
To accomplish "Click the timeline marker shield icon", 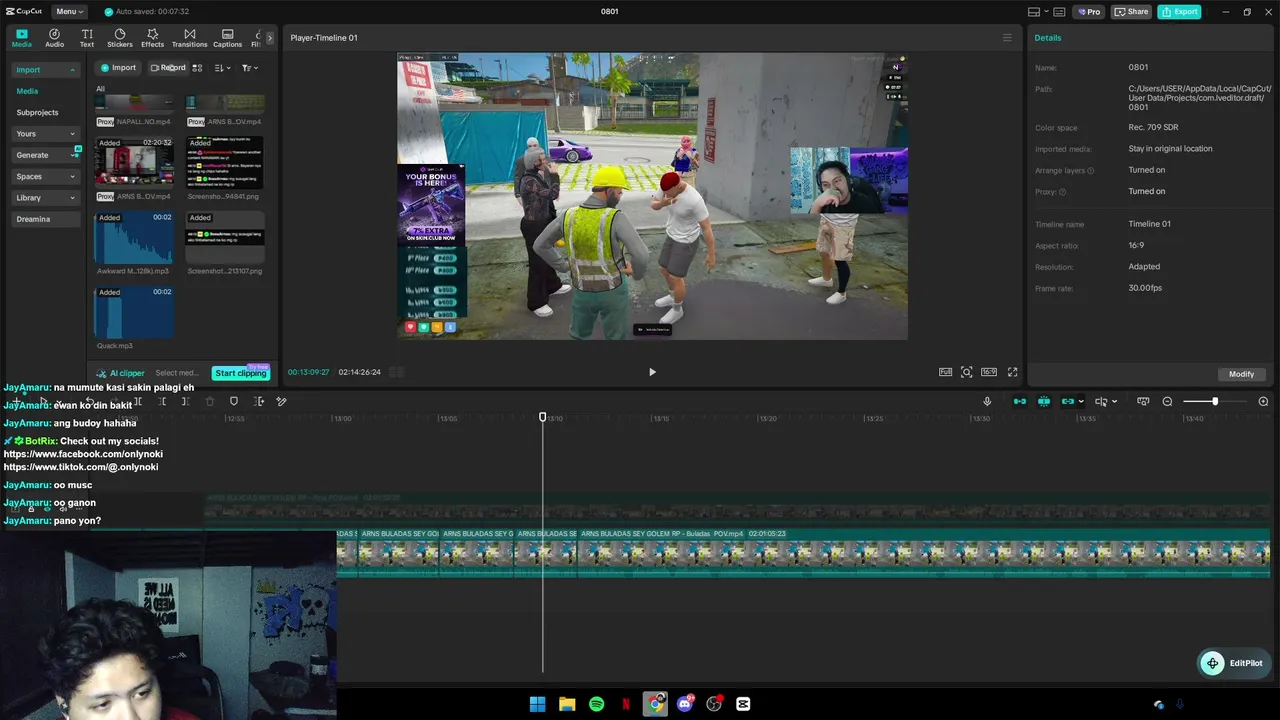I will click(x=234, y=401).
